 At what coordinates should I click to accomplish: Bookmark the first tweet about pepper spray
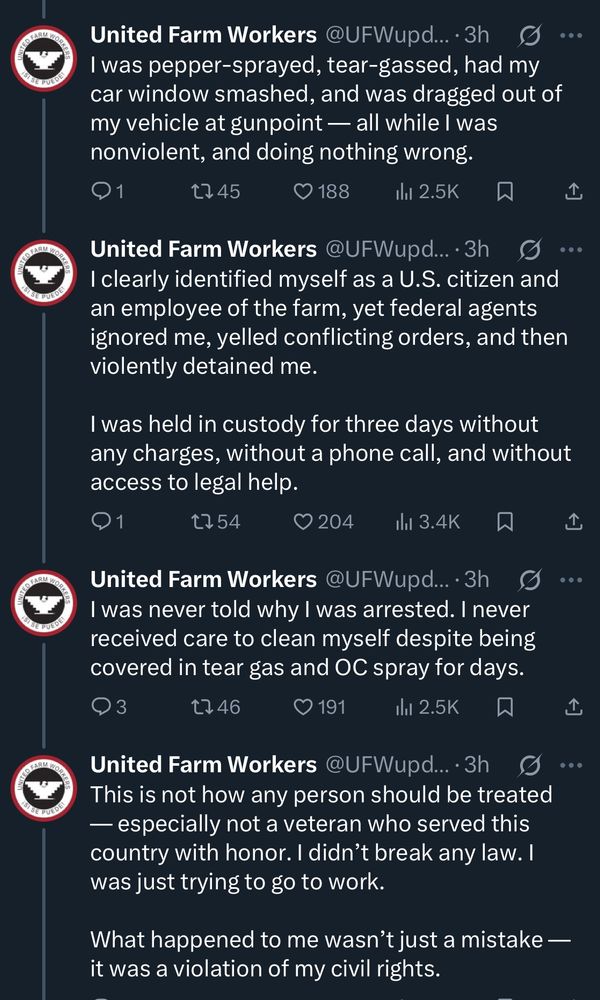click(505, 190)
